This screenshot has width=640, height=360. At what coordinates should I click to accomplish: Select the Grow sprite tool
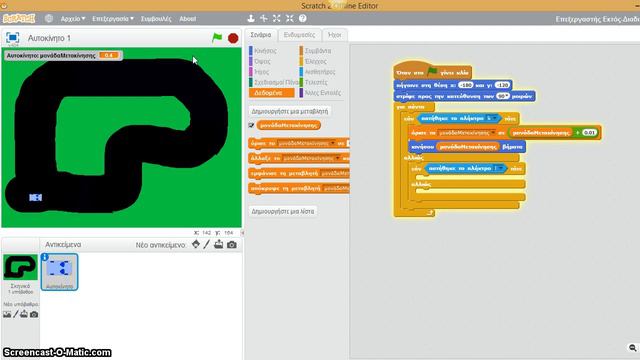tap(277, 18)
